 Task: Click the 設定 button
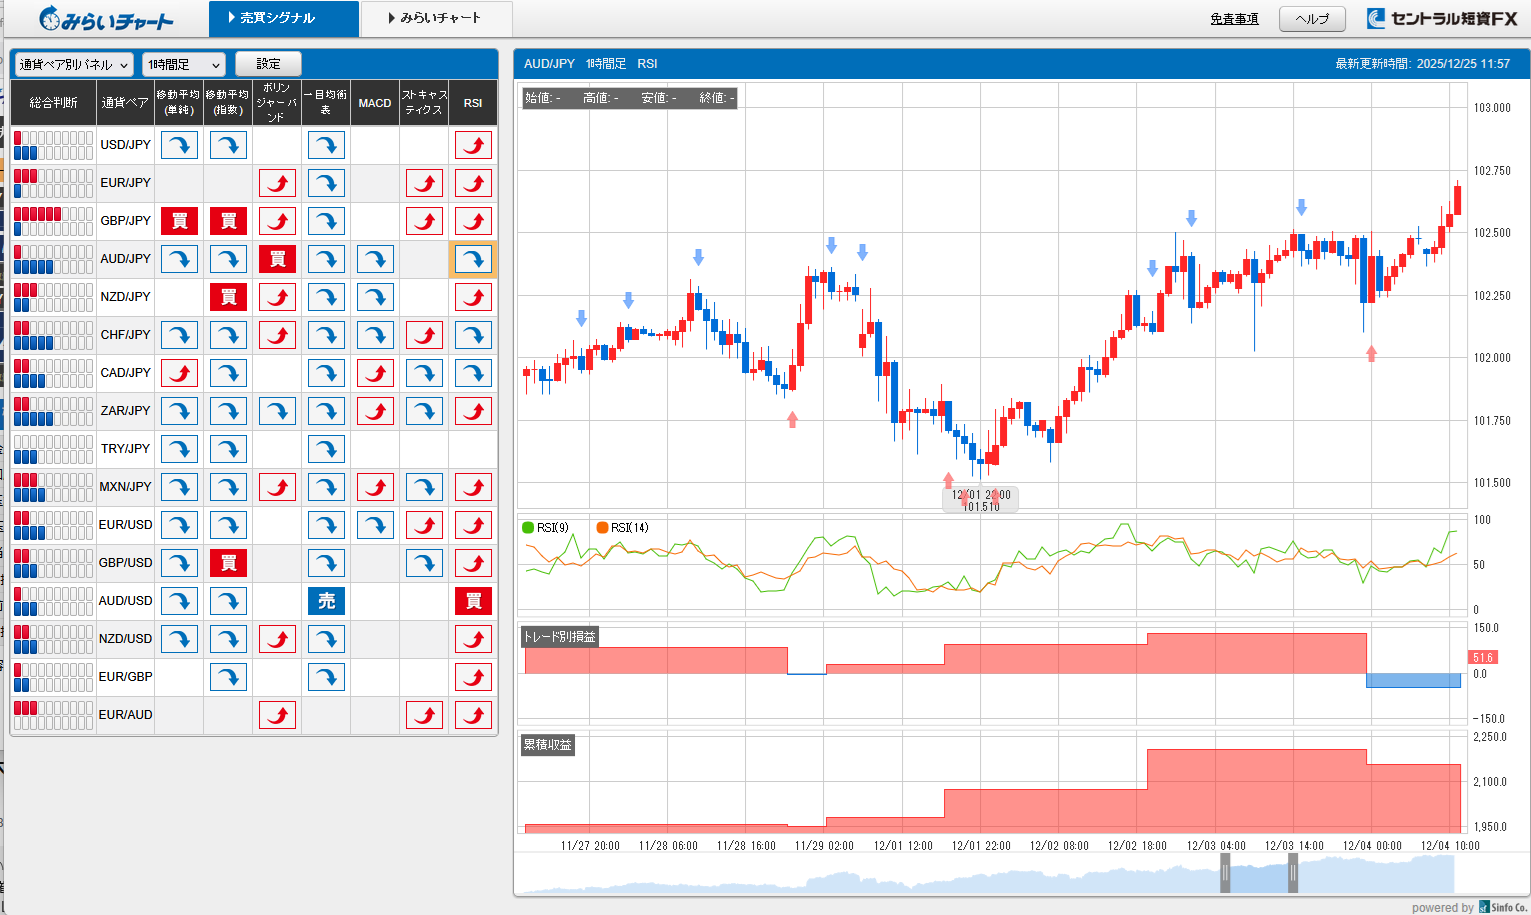(268, 64)
